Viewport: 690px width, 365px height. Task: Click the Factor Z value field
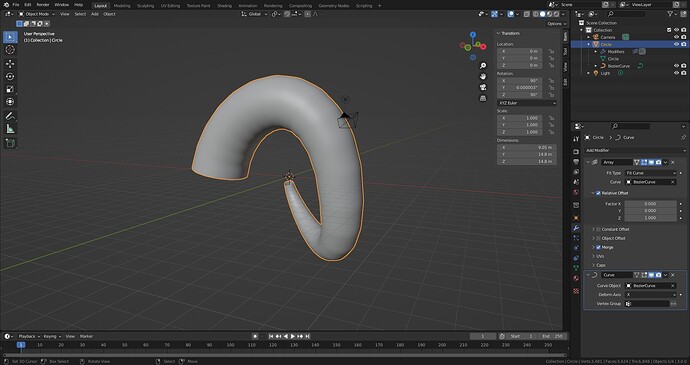650,218
